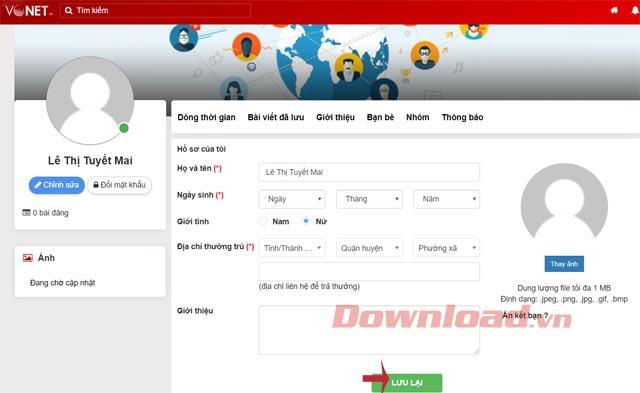Click the Ảnh photo icon in sidebar
640x393 pixels.
pyautogui.click(x=27, y=258)
